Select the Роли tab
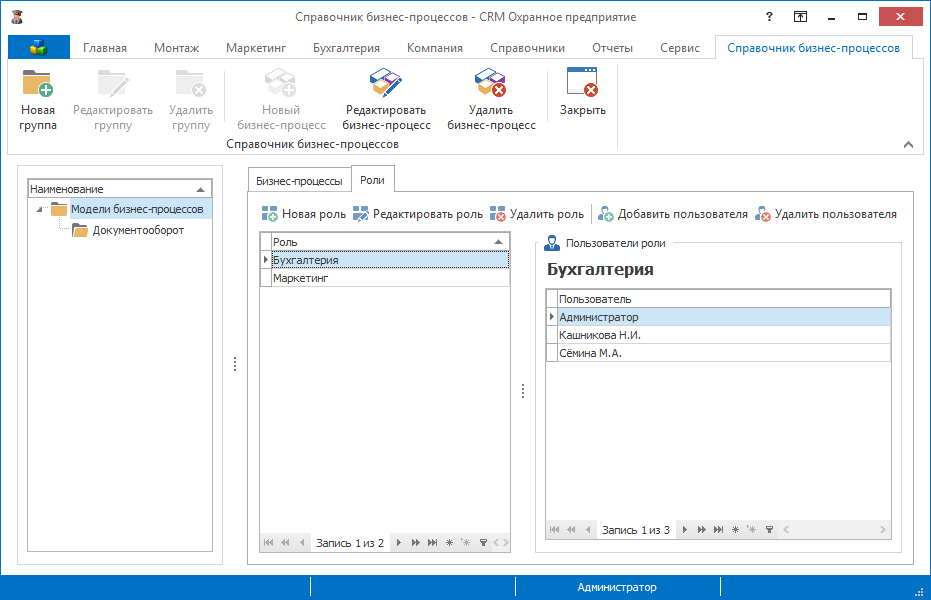Image resolution: width=931 pixels, height=600 pixels. coord(372,180)
